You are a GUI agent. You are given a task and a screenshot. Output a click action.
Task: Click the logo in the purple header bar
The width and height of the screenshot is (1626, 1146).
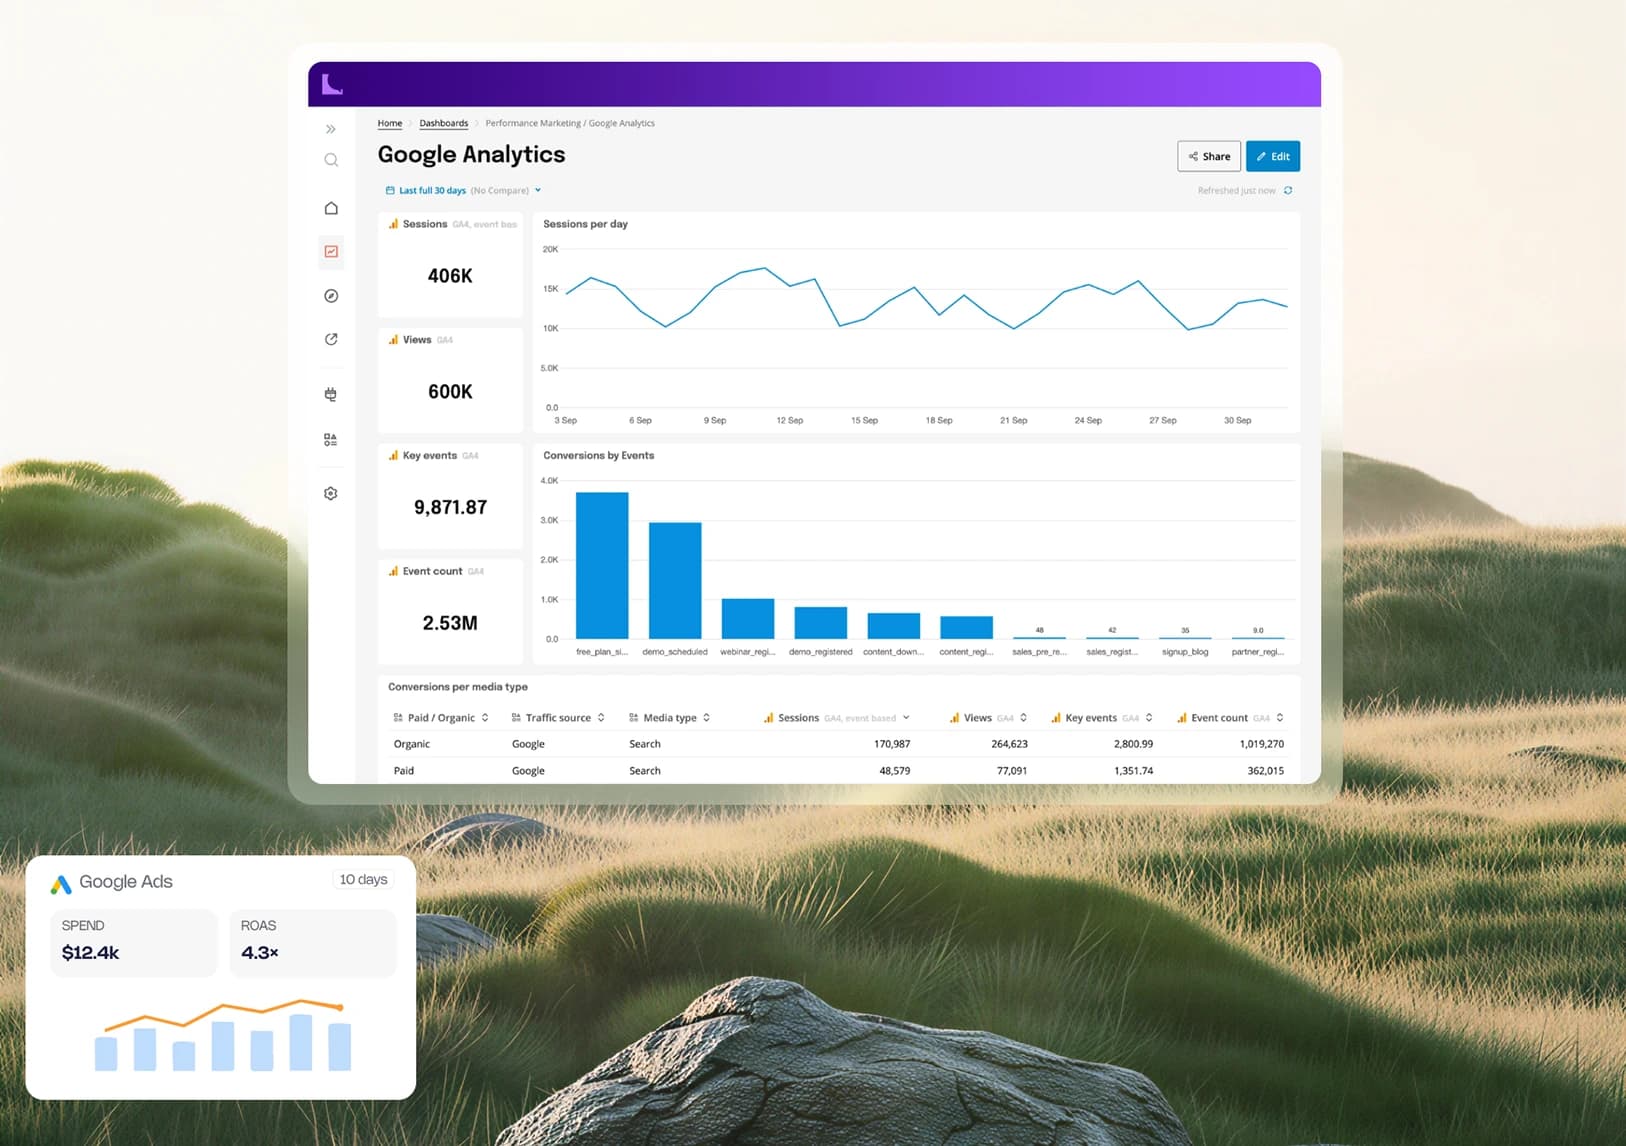coord(332,84)
